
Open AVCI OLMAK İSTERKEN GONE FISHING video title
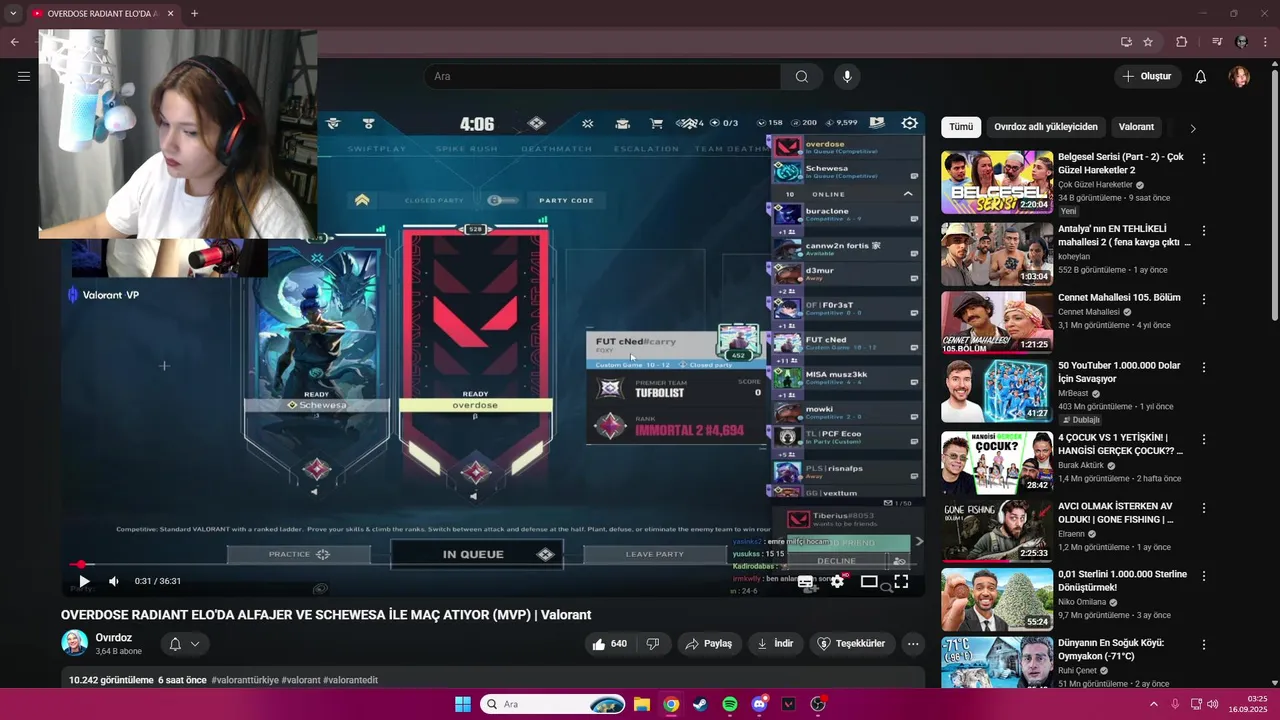(x=1116, y=513)
